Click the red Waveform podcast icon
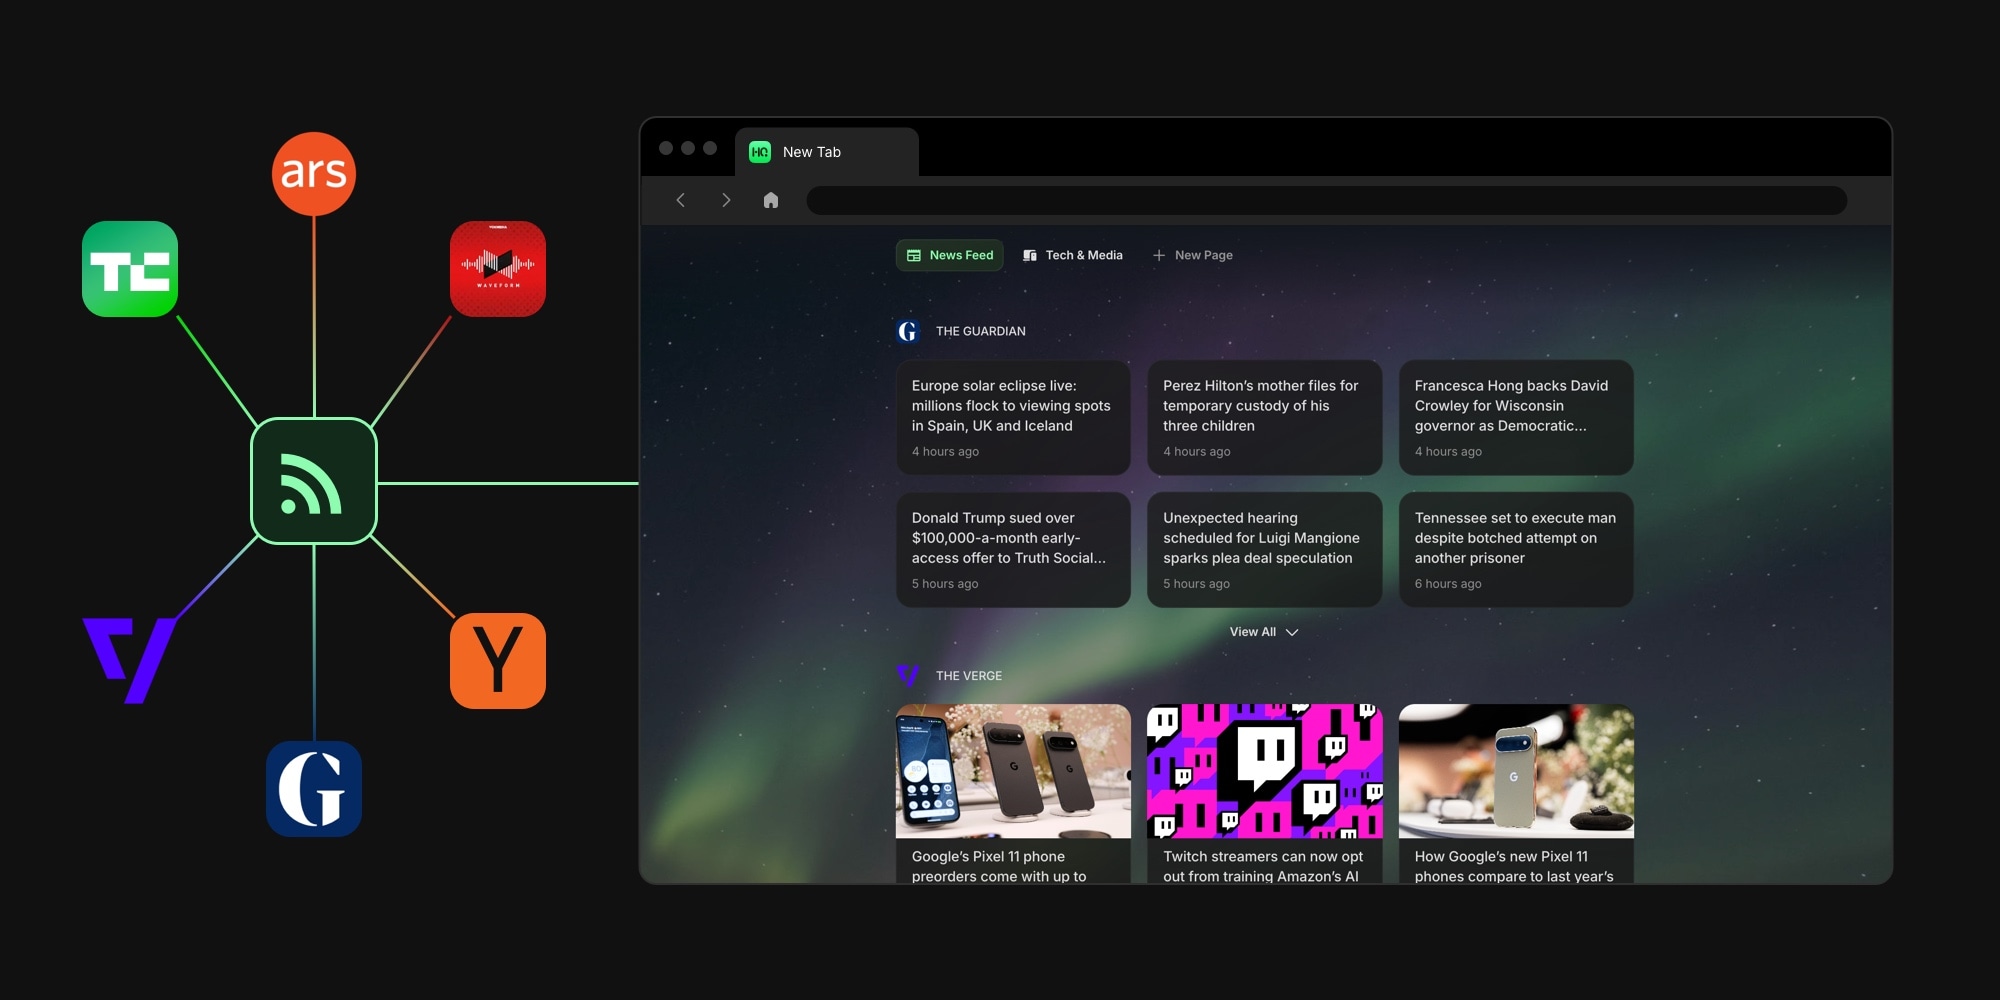The width and height of the screenshot is (2000, 1000). pyautogui.click(x=498, y=269)
